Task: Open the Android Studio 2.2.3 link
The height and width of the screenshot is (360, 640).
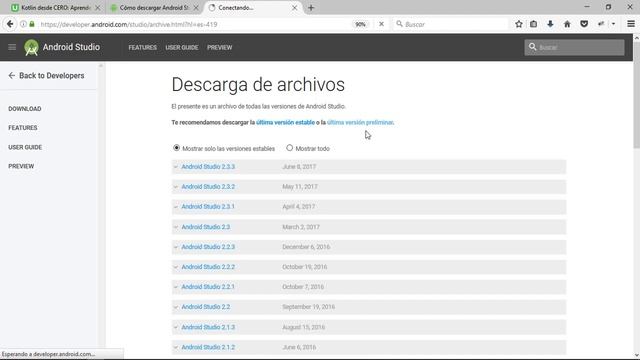Action: tap(208, 247)
